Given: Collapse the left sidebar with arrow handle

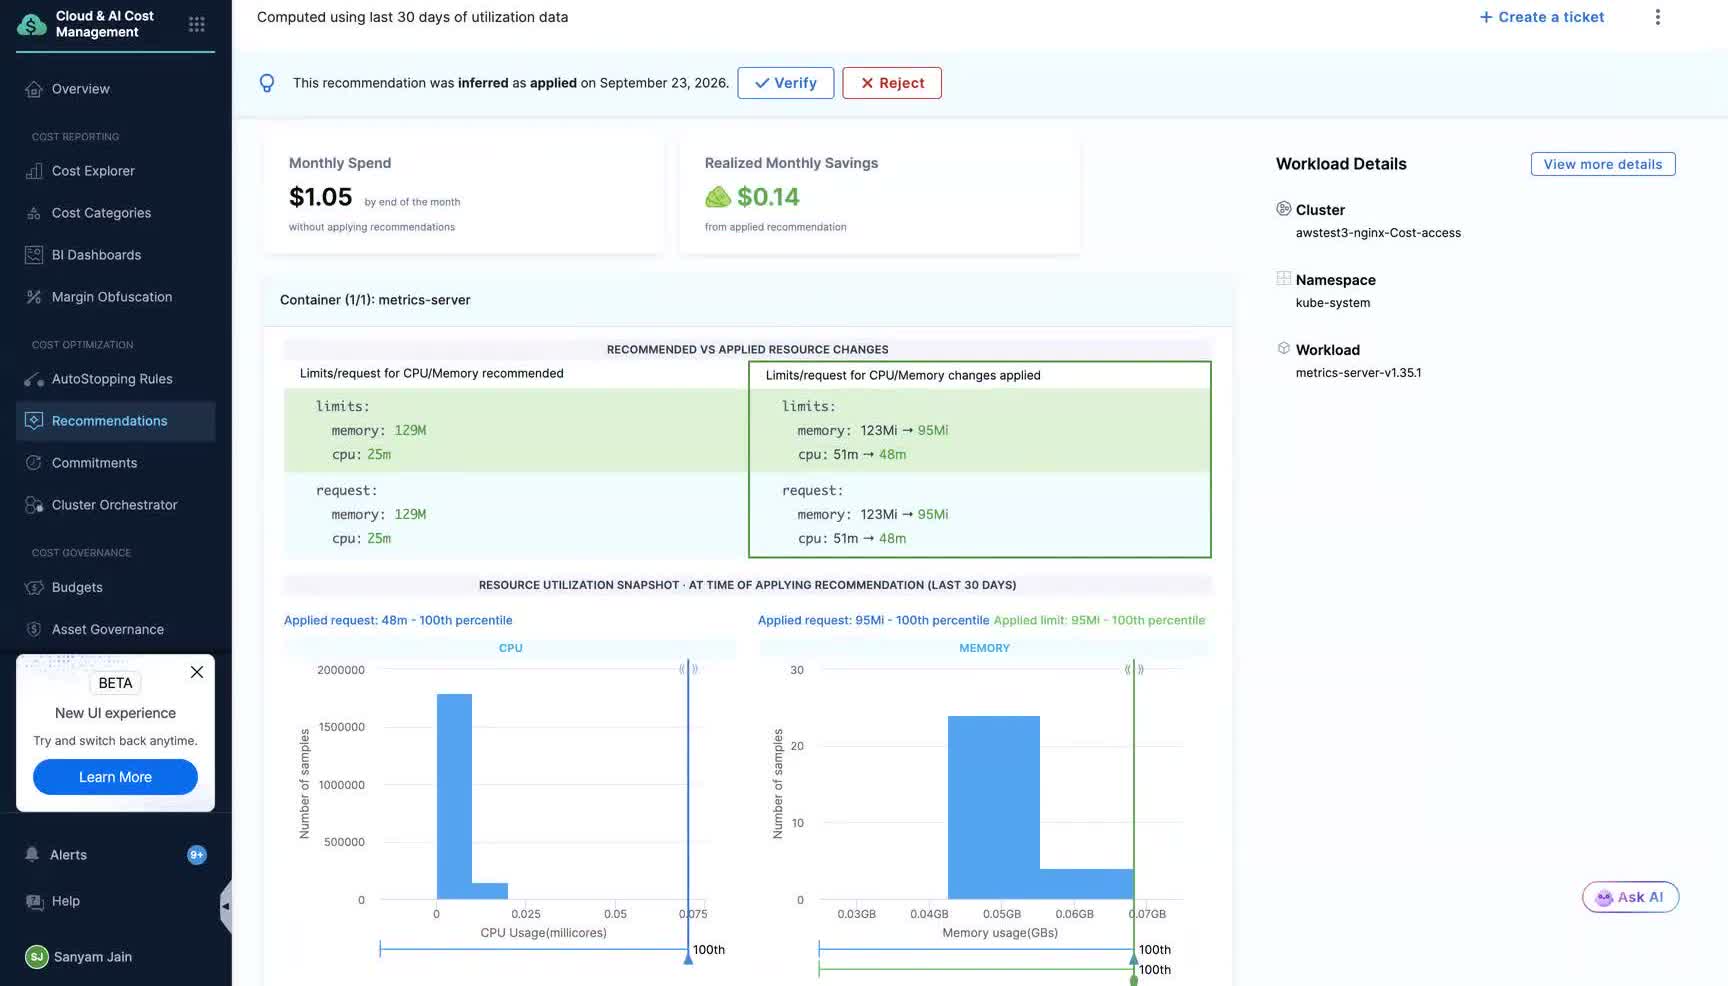Looking at the screenshot, I should click(x=226, y=906).
